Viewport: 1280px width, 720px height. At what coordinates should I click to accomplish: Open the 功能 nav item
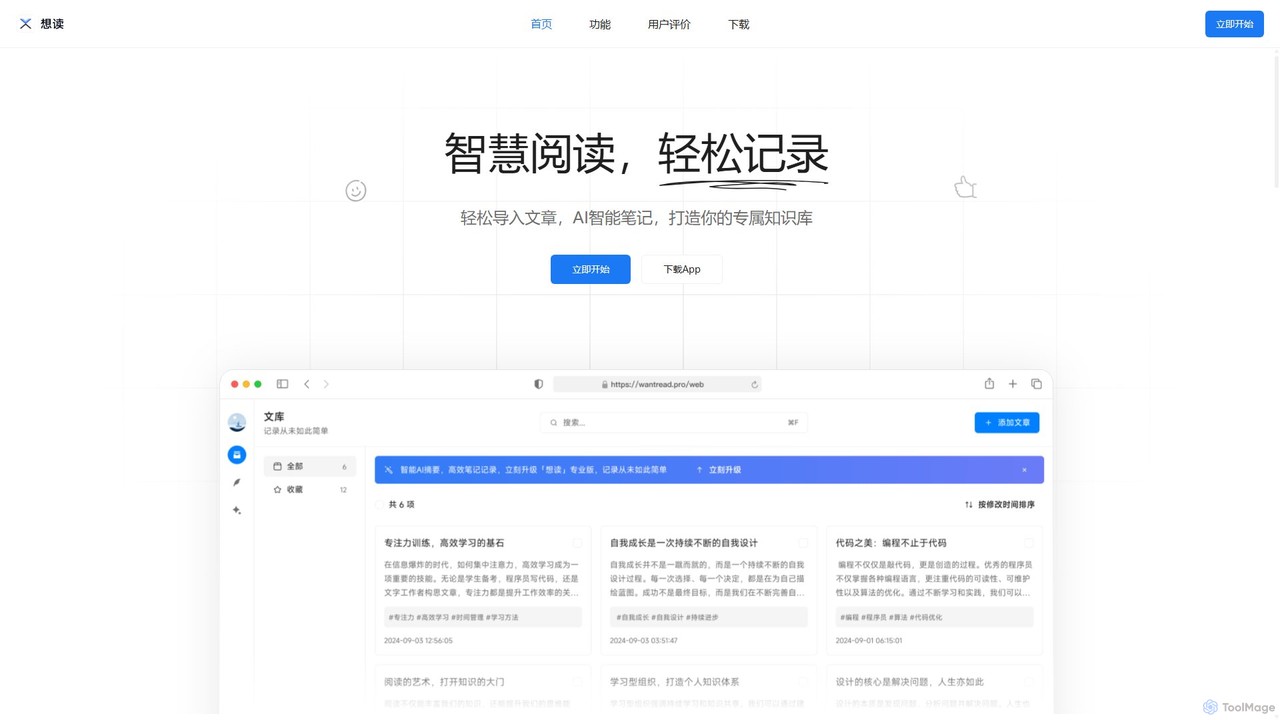click(600, 24)
